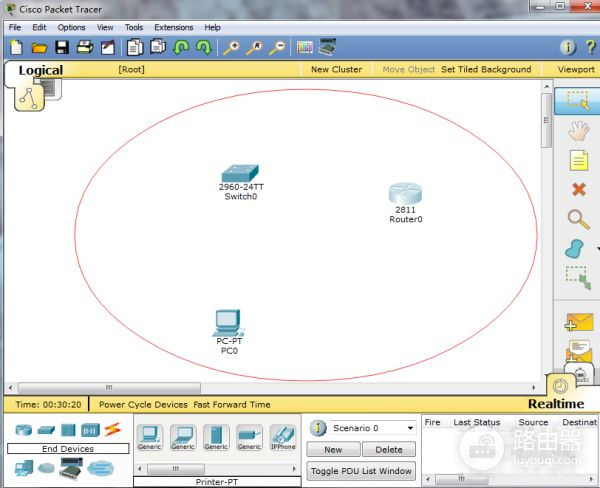Choose the Move Layout hand tool
The image size is (600, 488).
point(578,130)
